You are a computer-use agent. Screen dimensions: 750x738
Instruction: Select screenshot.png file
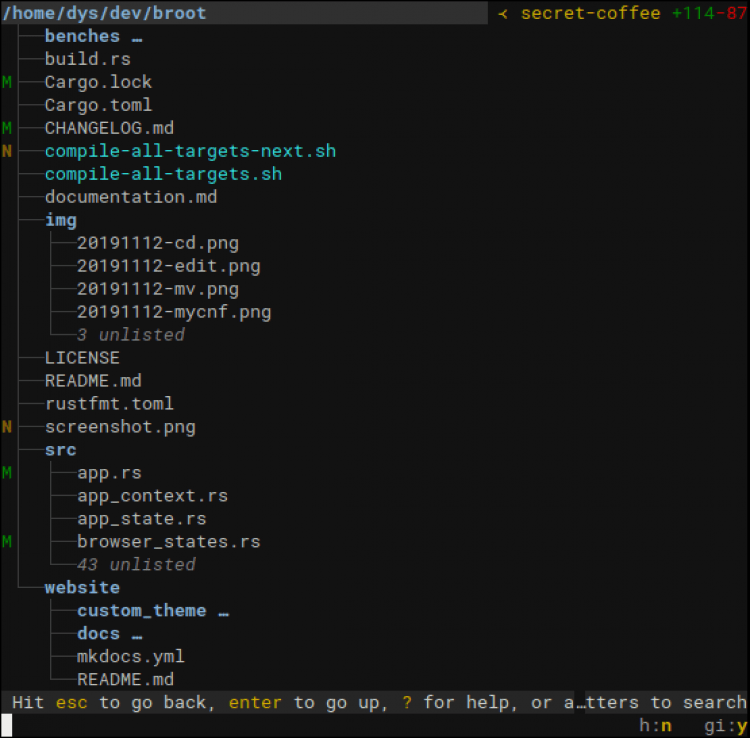[121, 427]
